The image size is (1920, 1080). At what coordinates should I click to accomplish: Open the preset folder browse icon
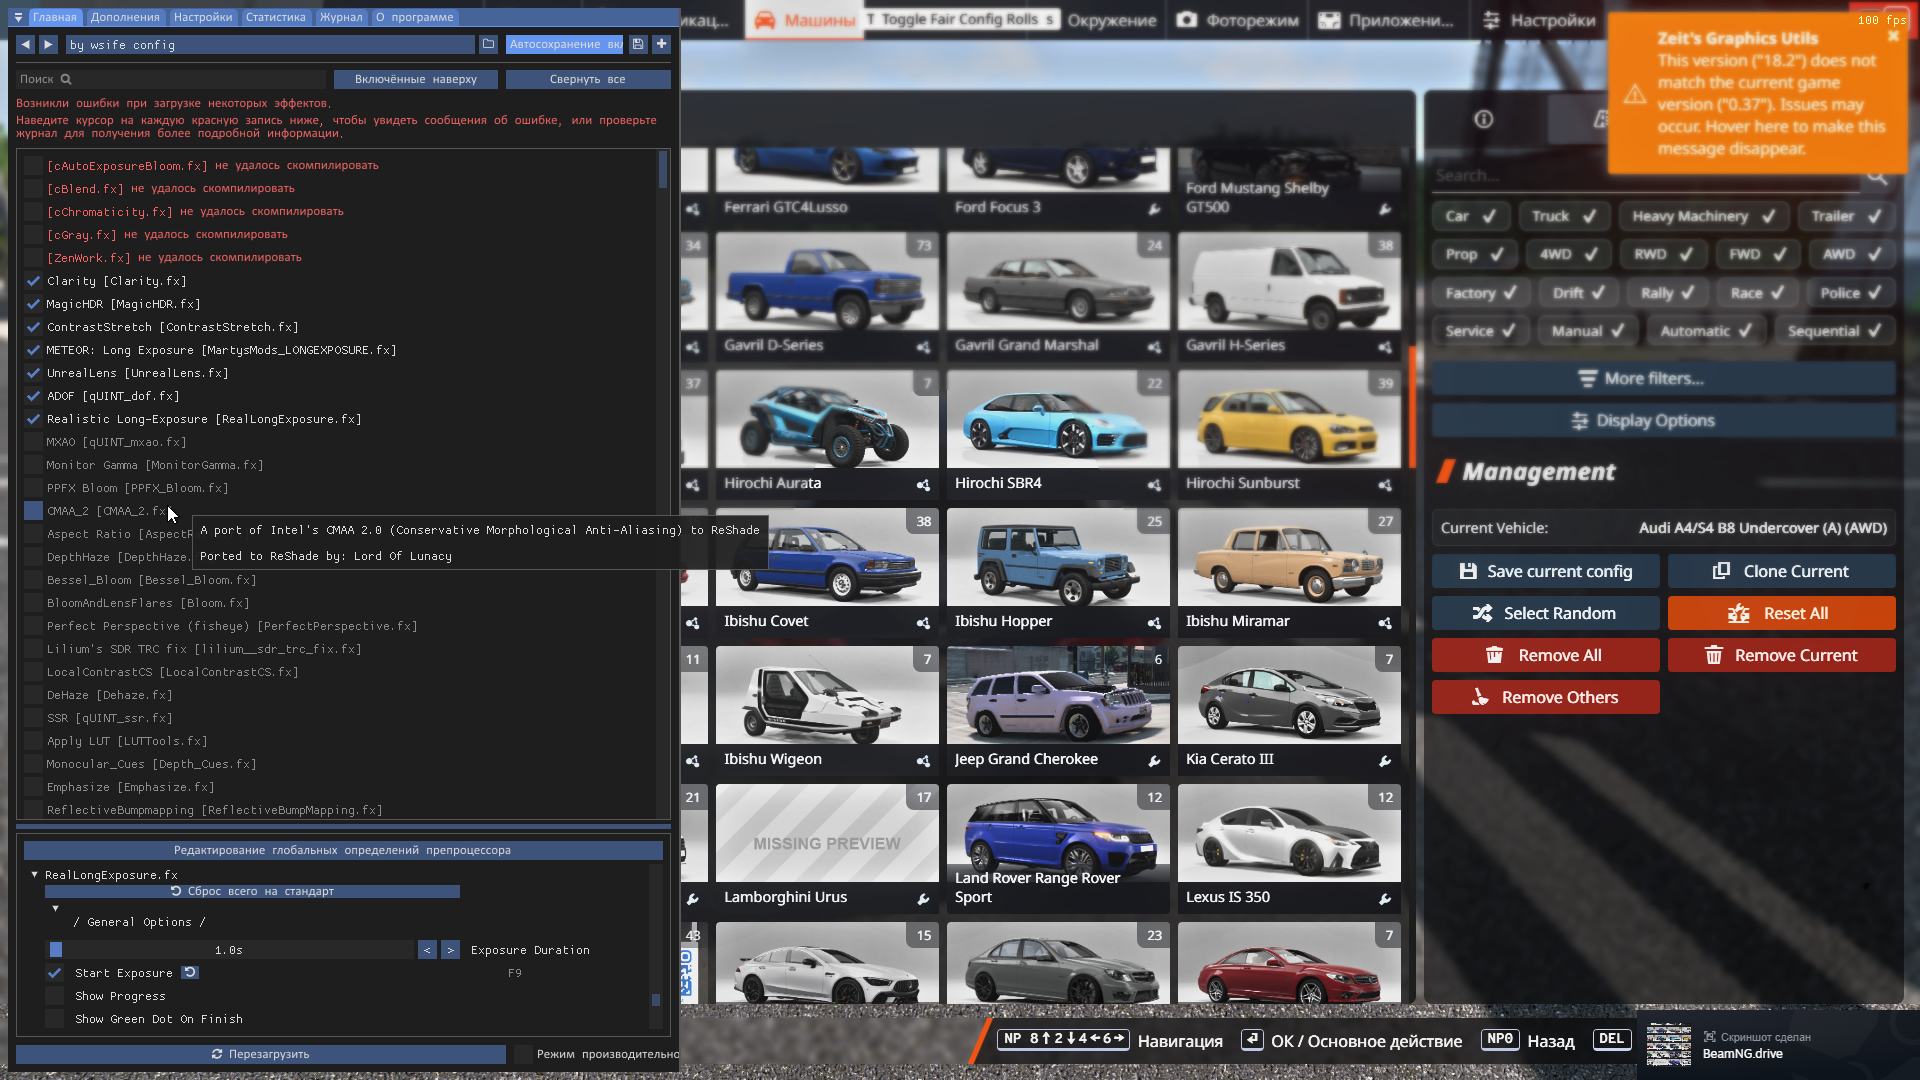coord(488,44)
